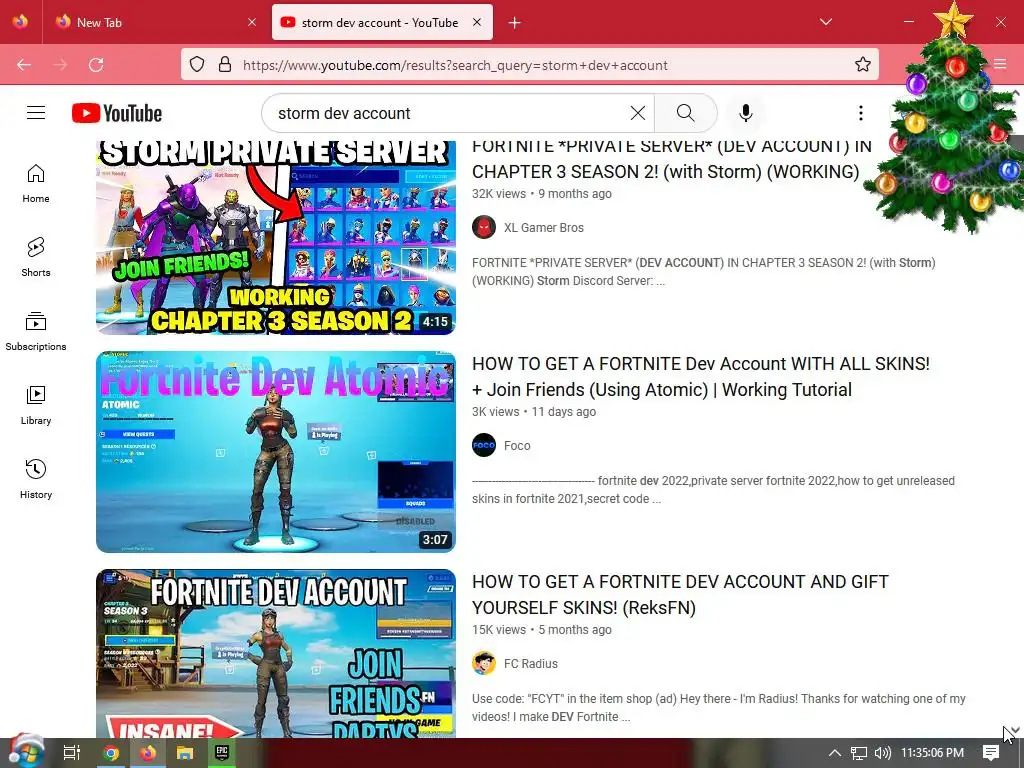Click Foco channel avatar
The width and height of the screenshot is (1024, 768).
click(x=484, y=445)
